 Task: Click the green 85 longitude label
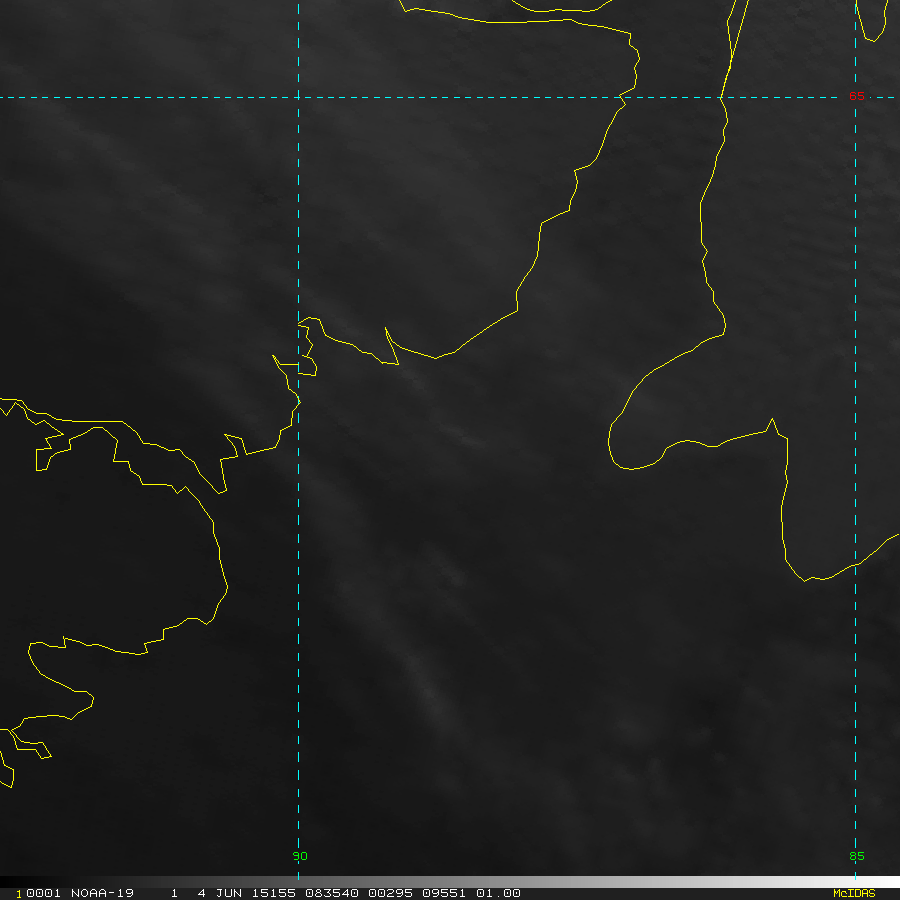click(856, 856)
